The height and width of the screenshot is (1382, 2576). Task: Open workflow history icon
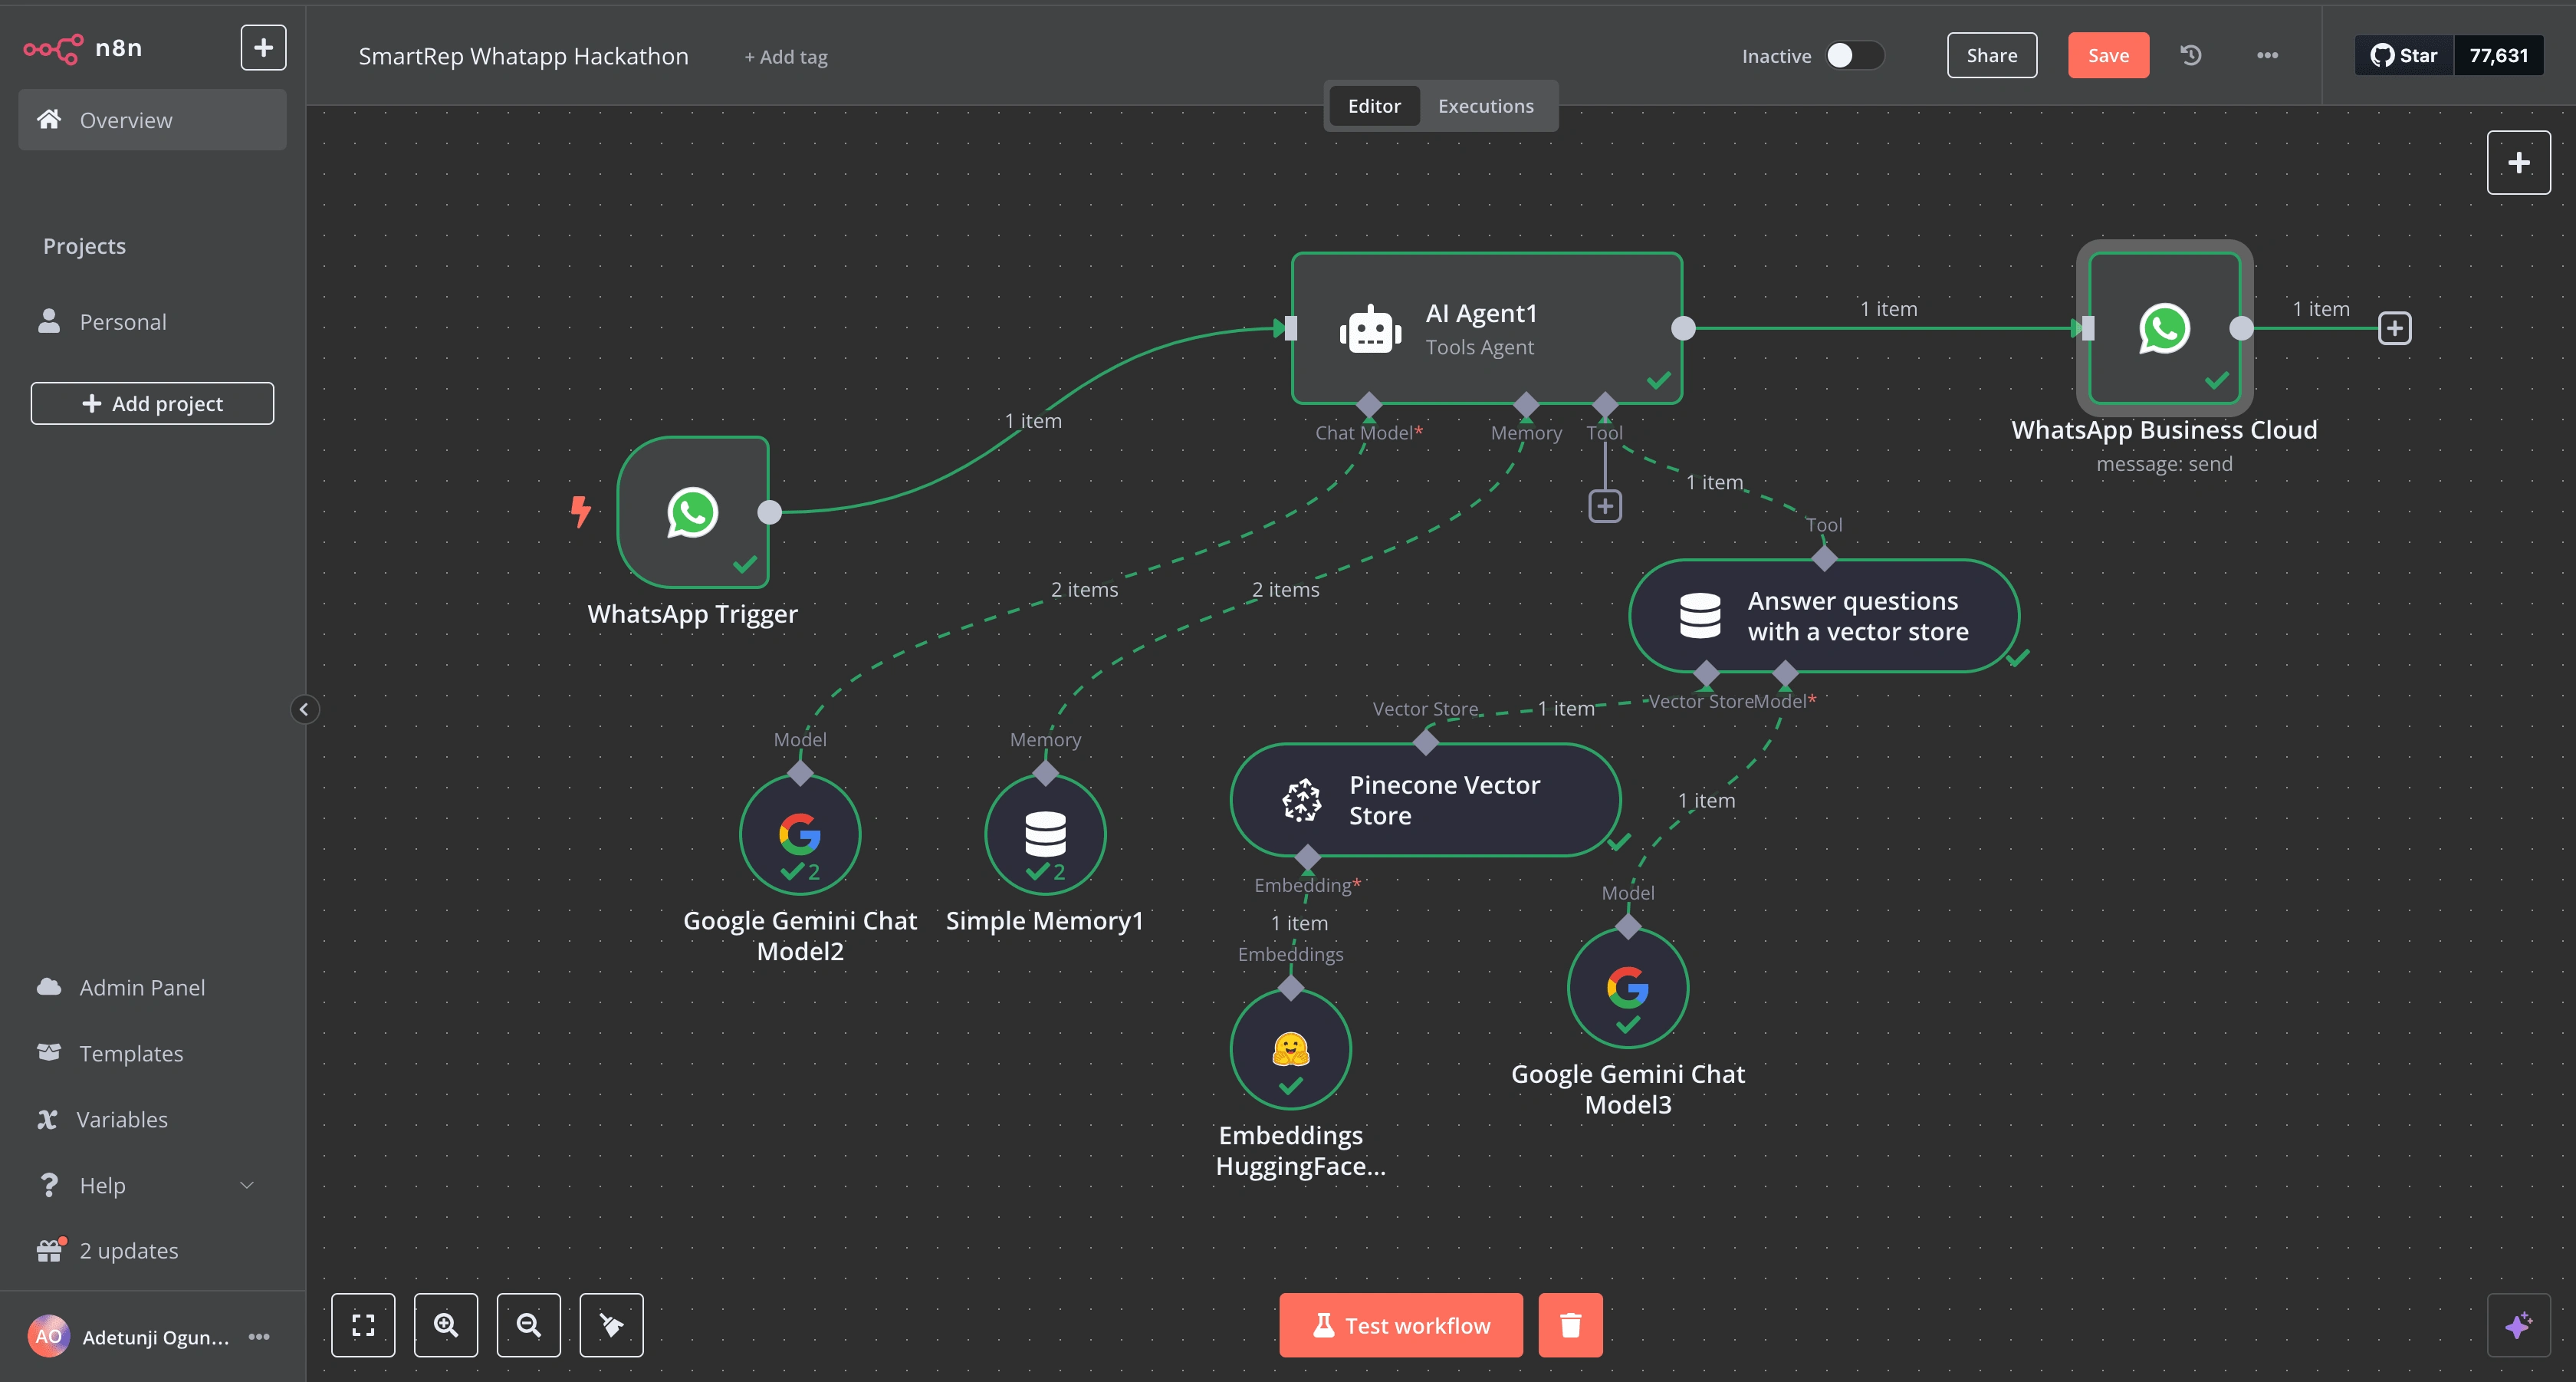(x=2191, y=56)
